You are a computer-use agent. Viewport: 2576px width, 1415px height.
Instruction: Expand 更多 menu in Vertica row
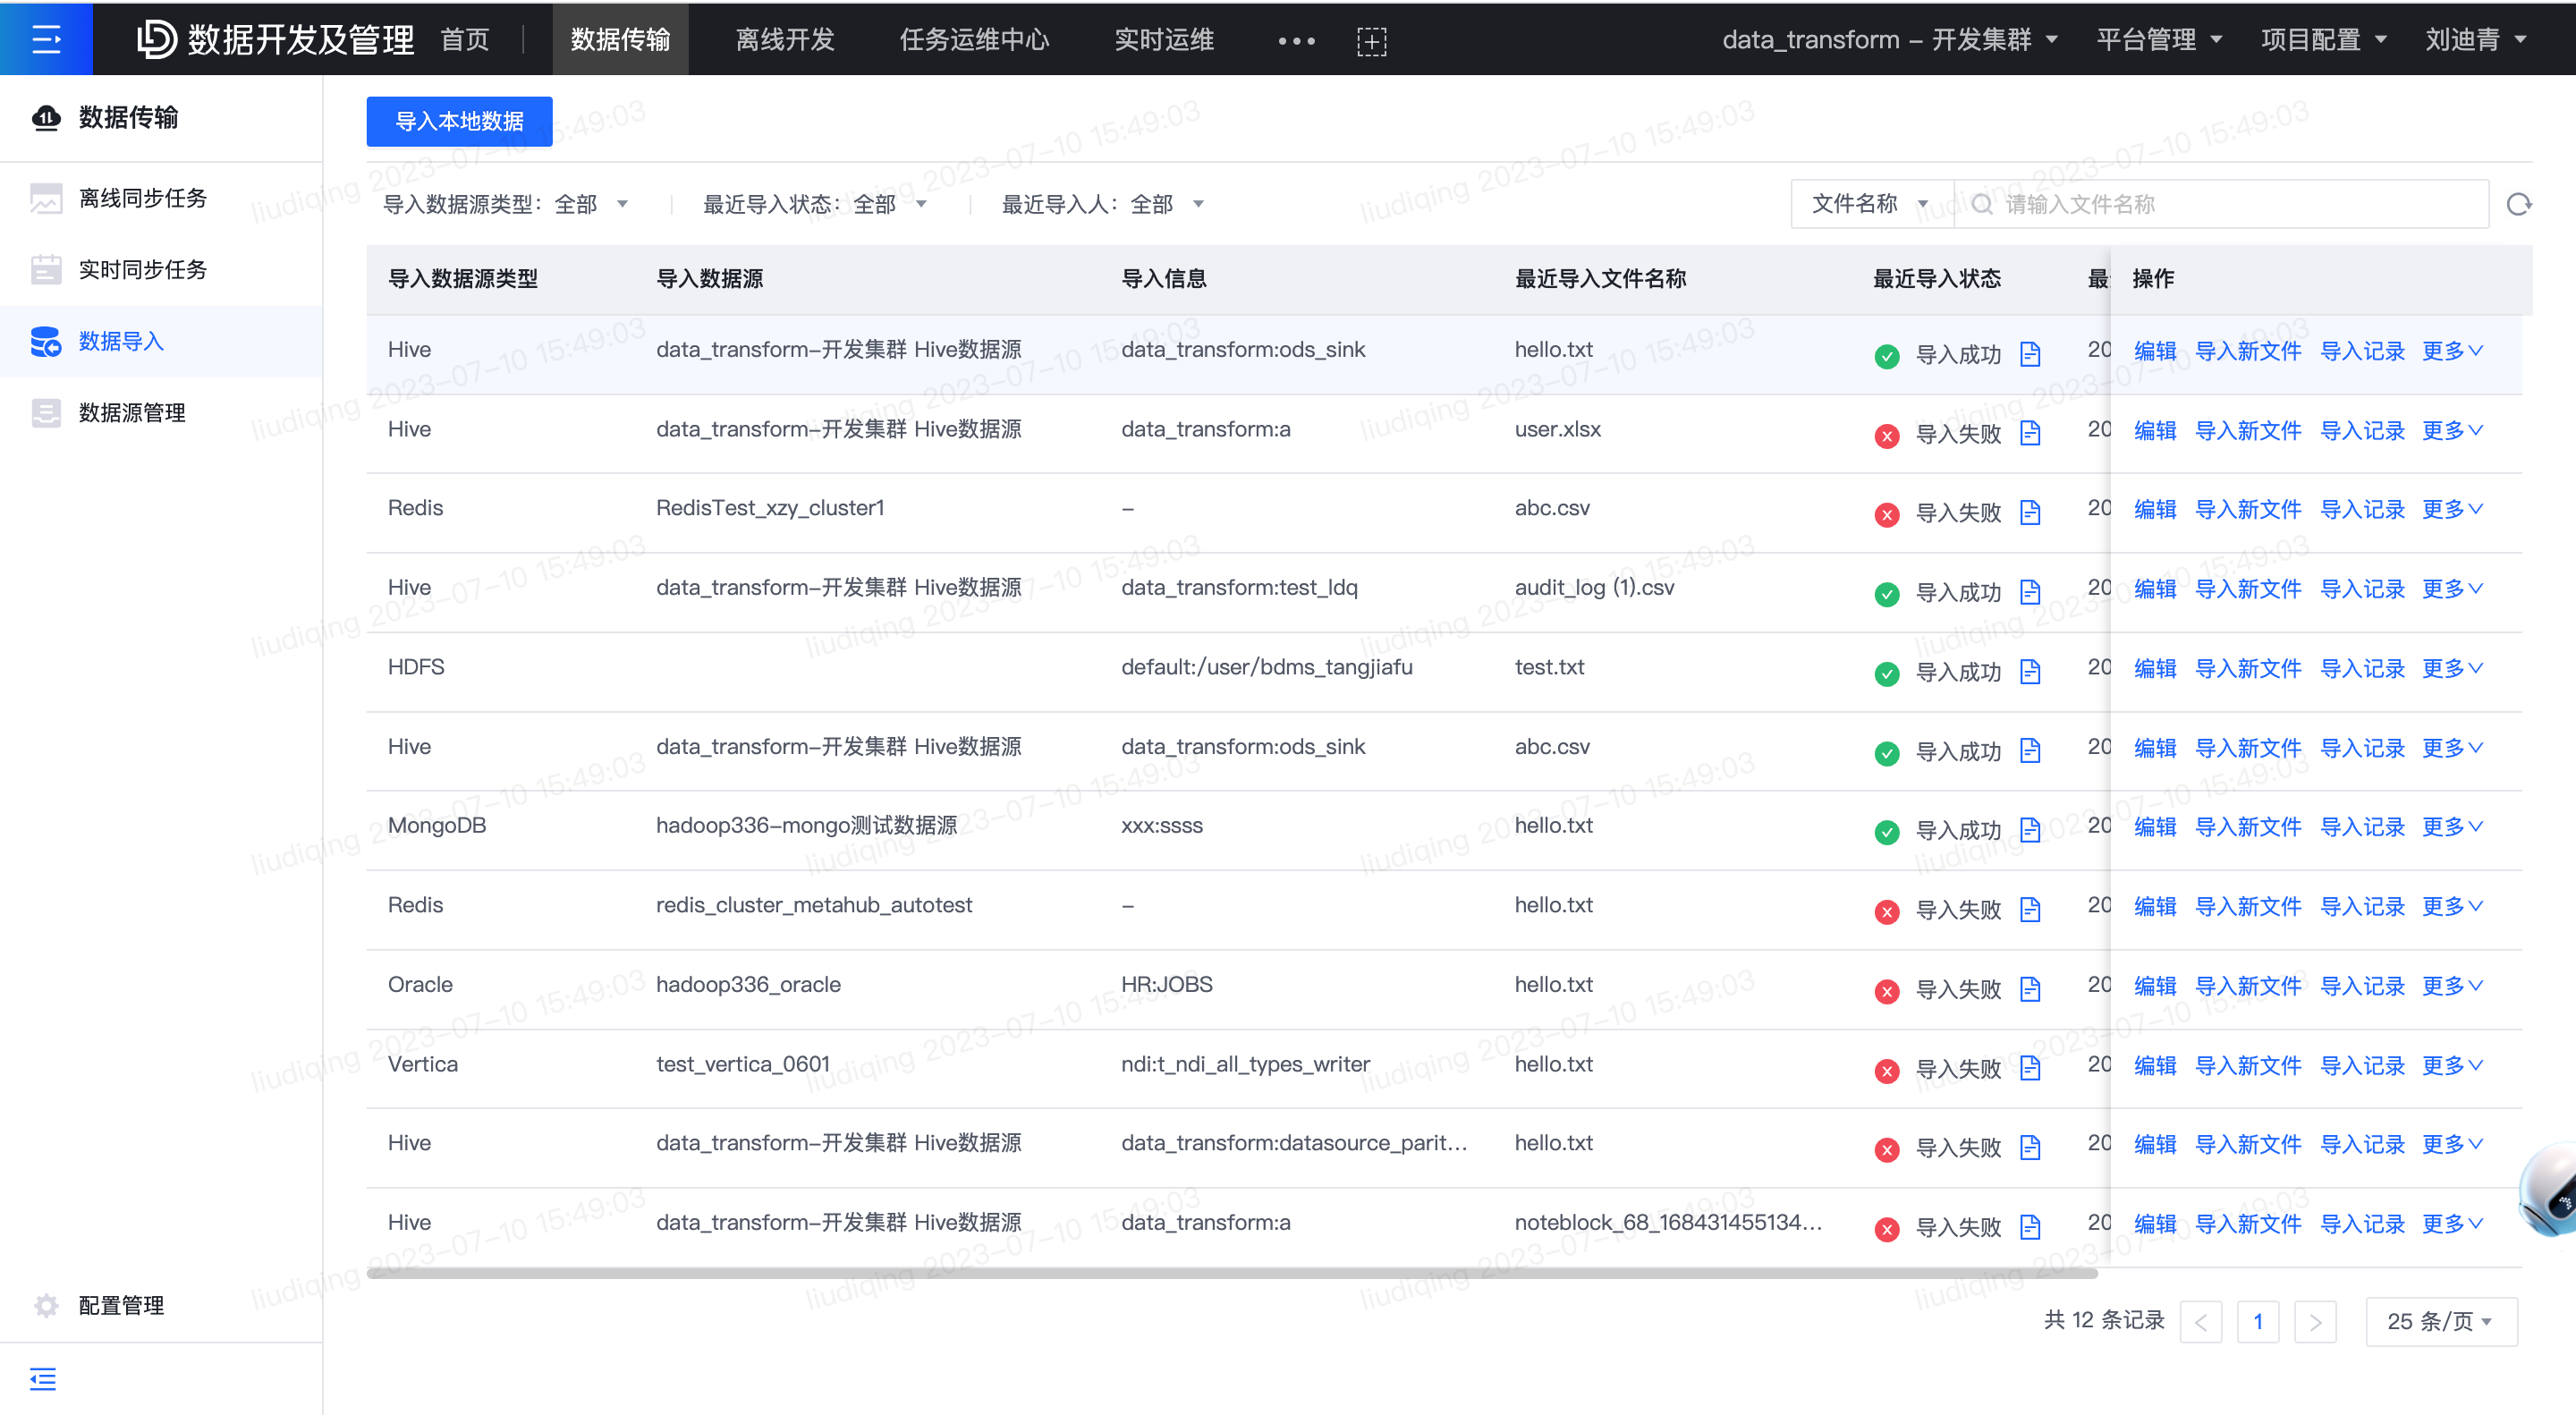pos(2452,1066)
